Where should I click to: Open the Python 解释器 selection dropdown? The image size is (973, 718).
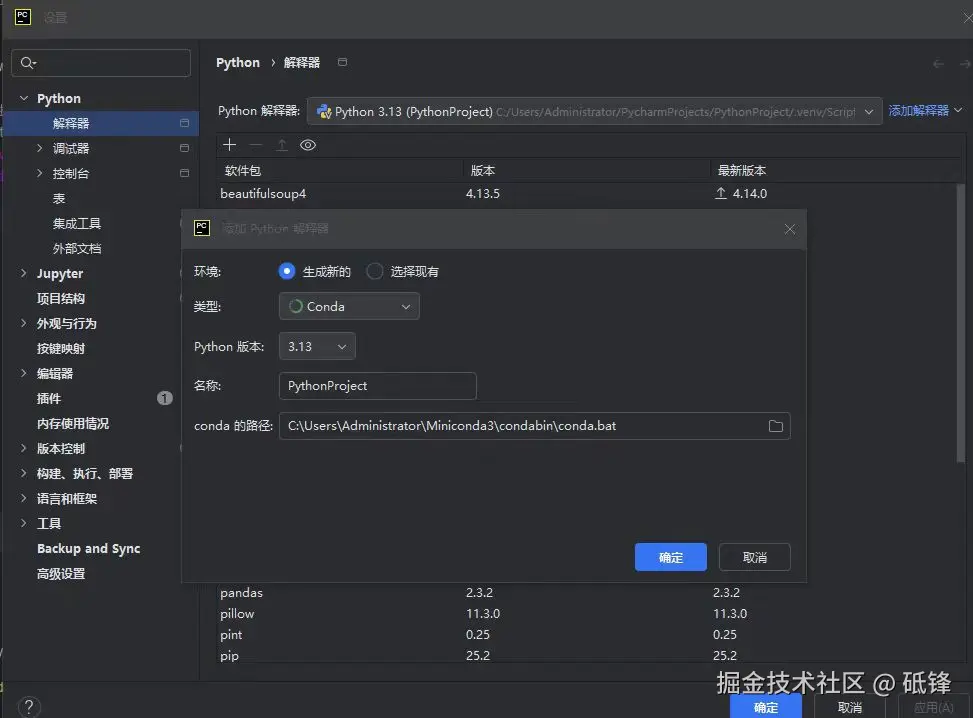tap(594, 112)
